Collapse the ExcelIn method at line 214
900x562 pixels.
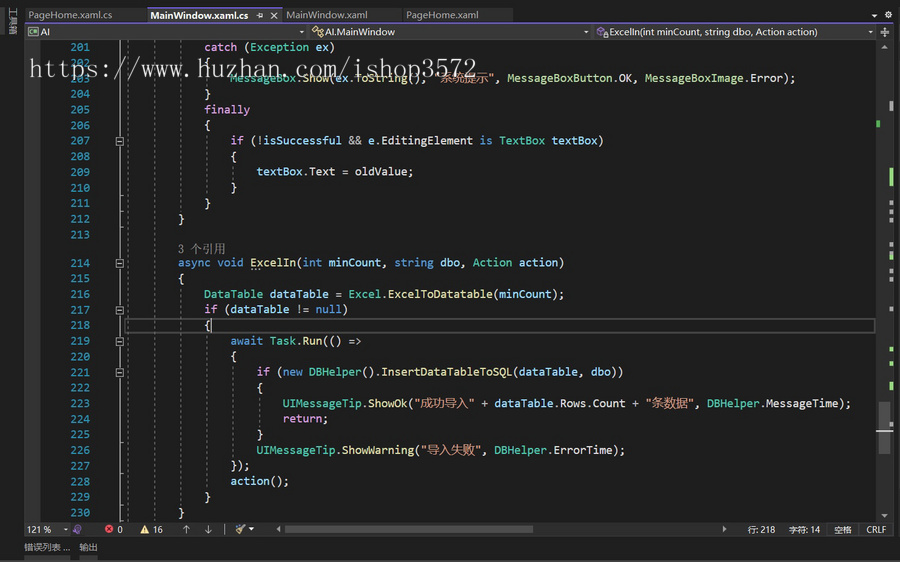[119, 263]
